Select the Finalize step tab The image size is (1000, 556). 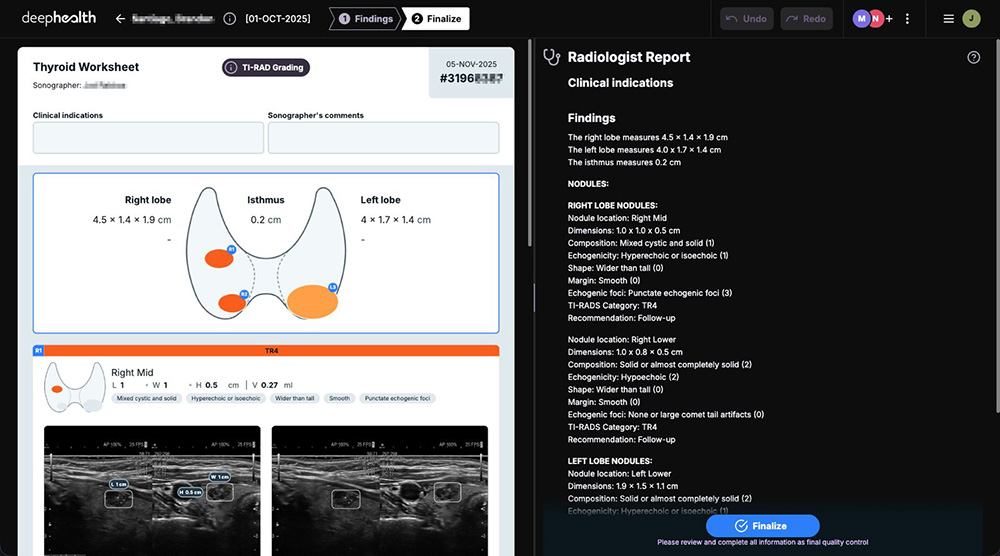pos(437,18)
